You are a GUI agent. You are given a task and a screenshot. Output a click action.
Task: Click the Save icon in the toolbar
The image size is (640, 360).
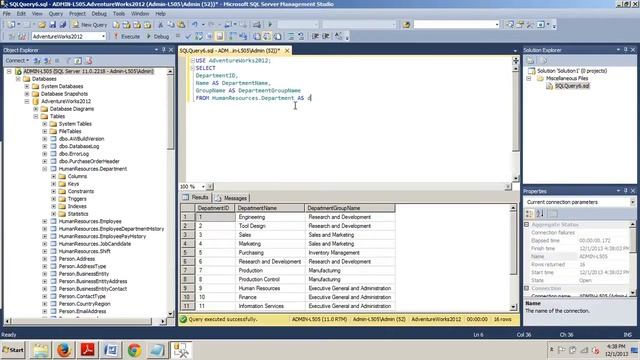(x=53, y=24)
